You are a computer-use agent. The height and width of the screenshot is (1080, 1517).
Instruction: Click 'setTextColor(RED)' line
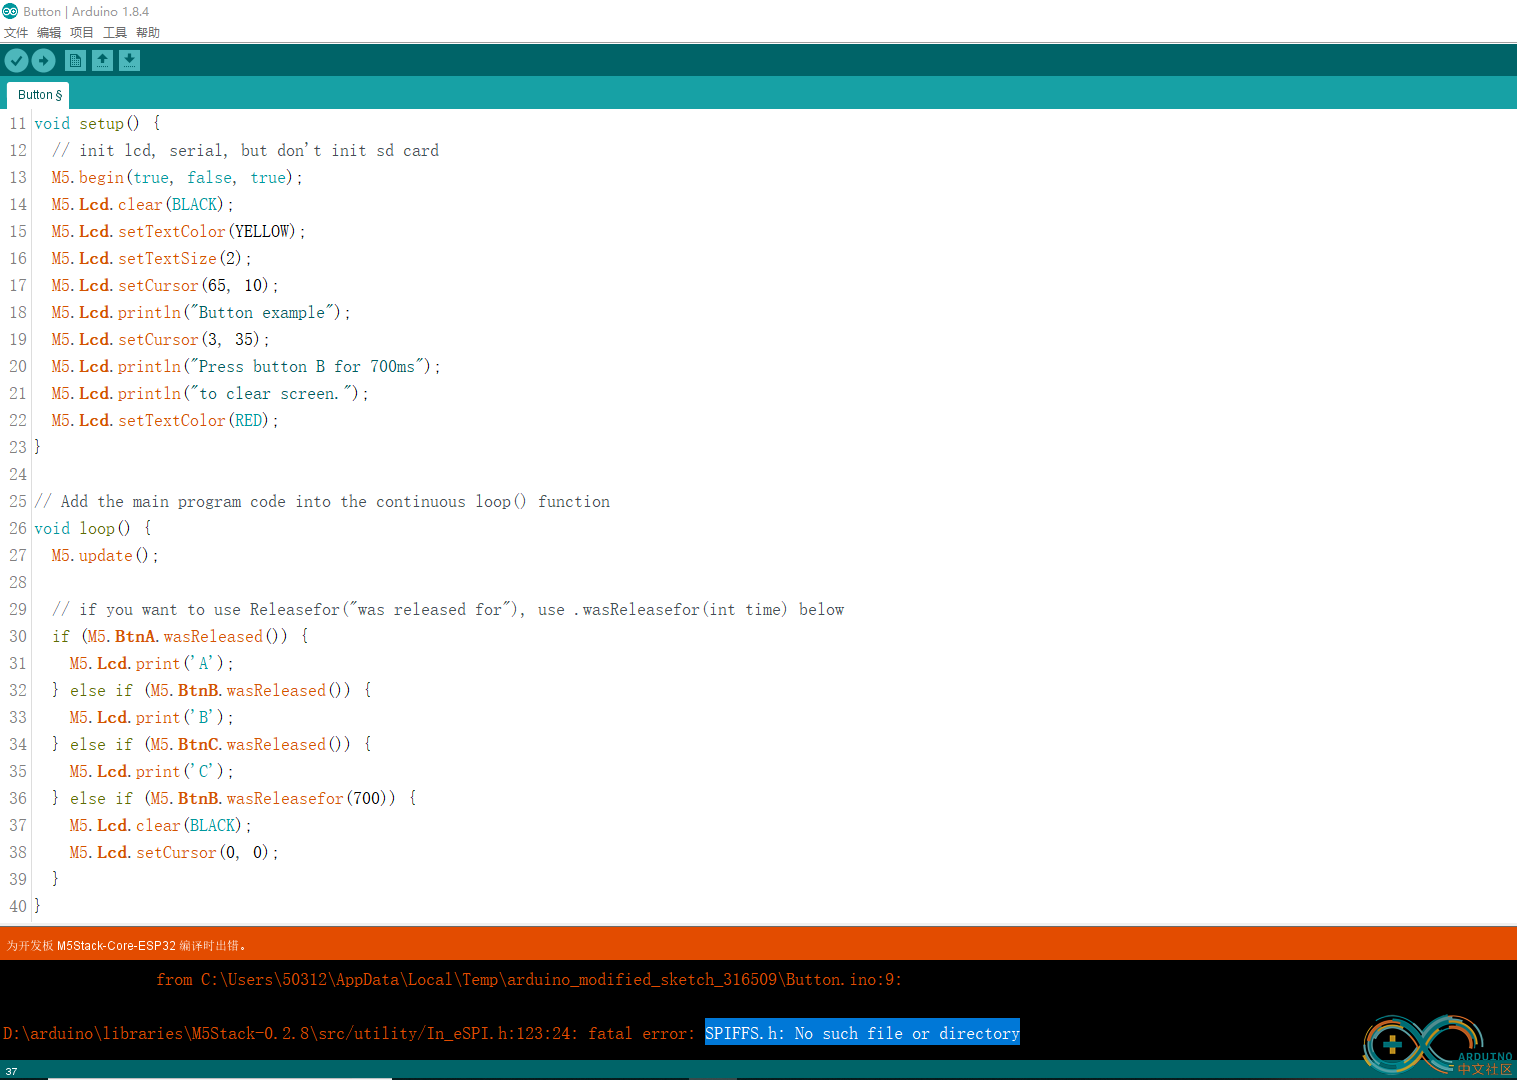[x=165, y=420]
